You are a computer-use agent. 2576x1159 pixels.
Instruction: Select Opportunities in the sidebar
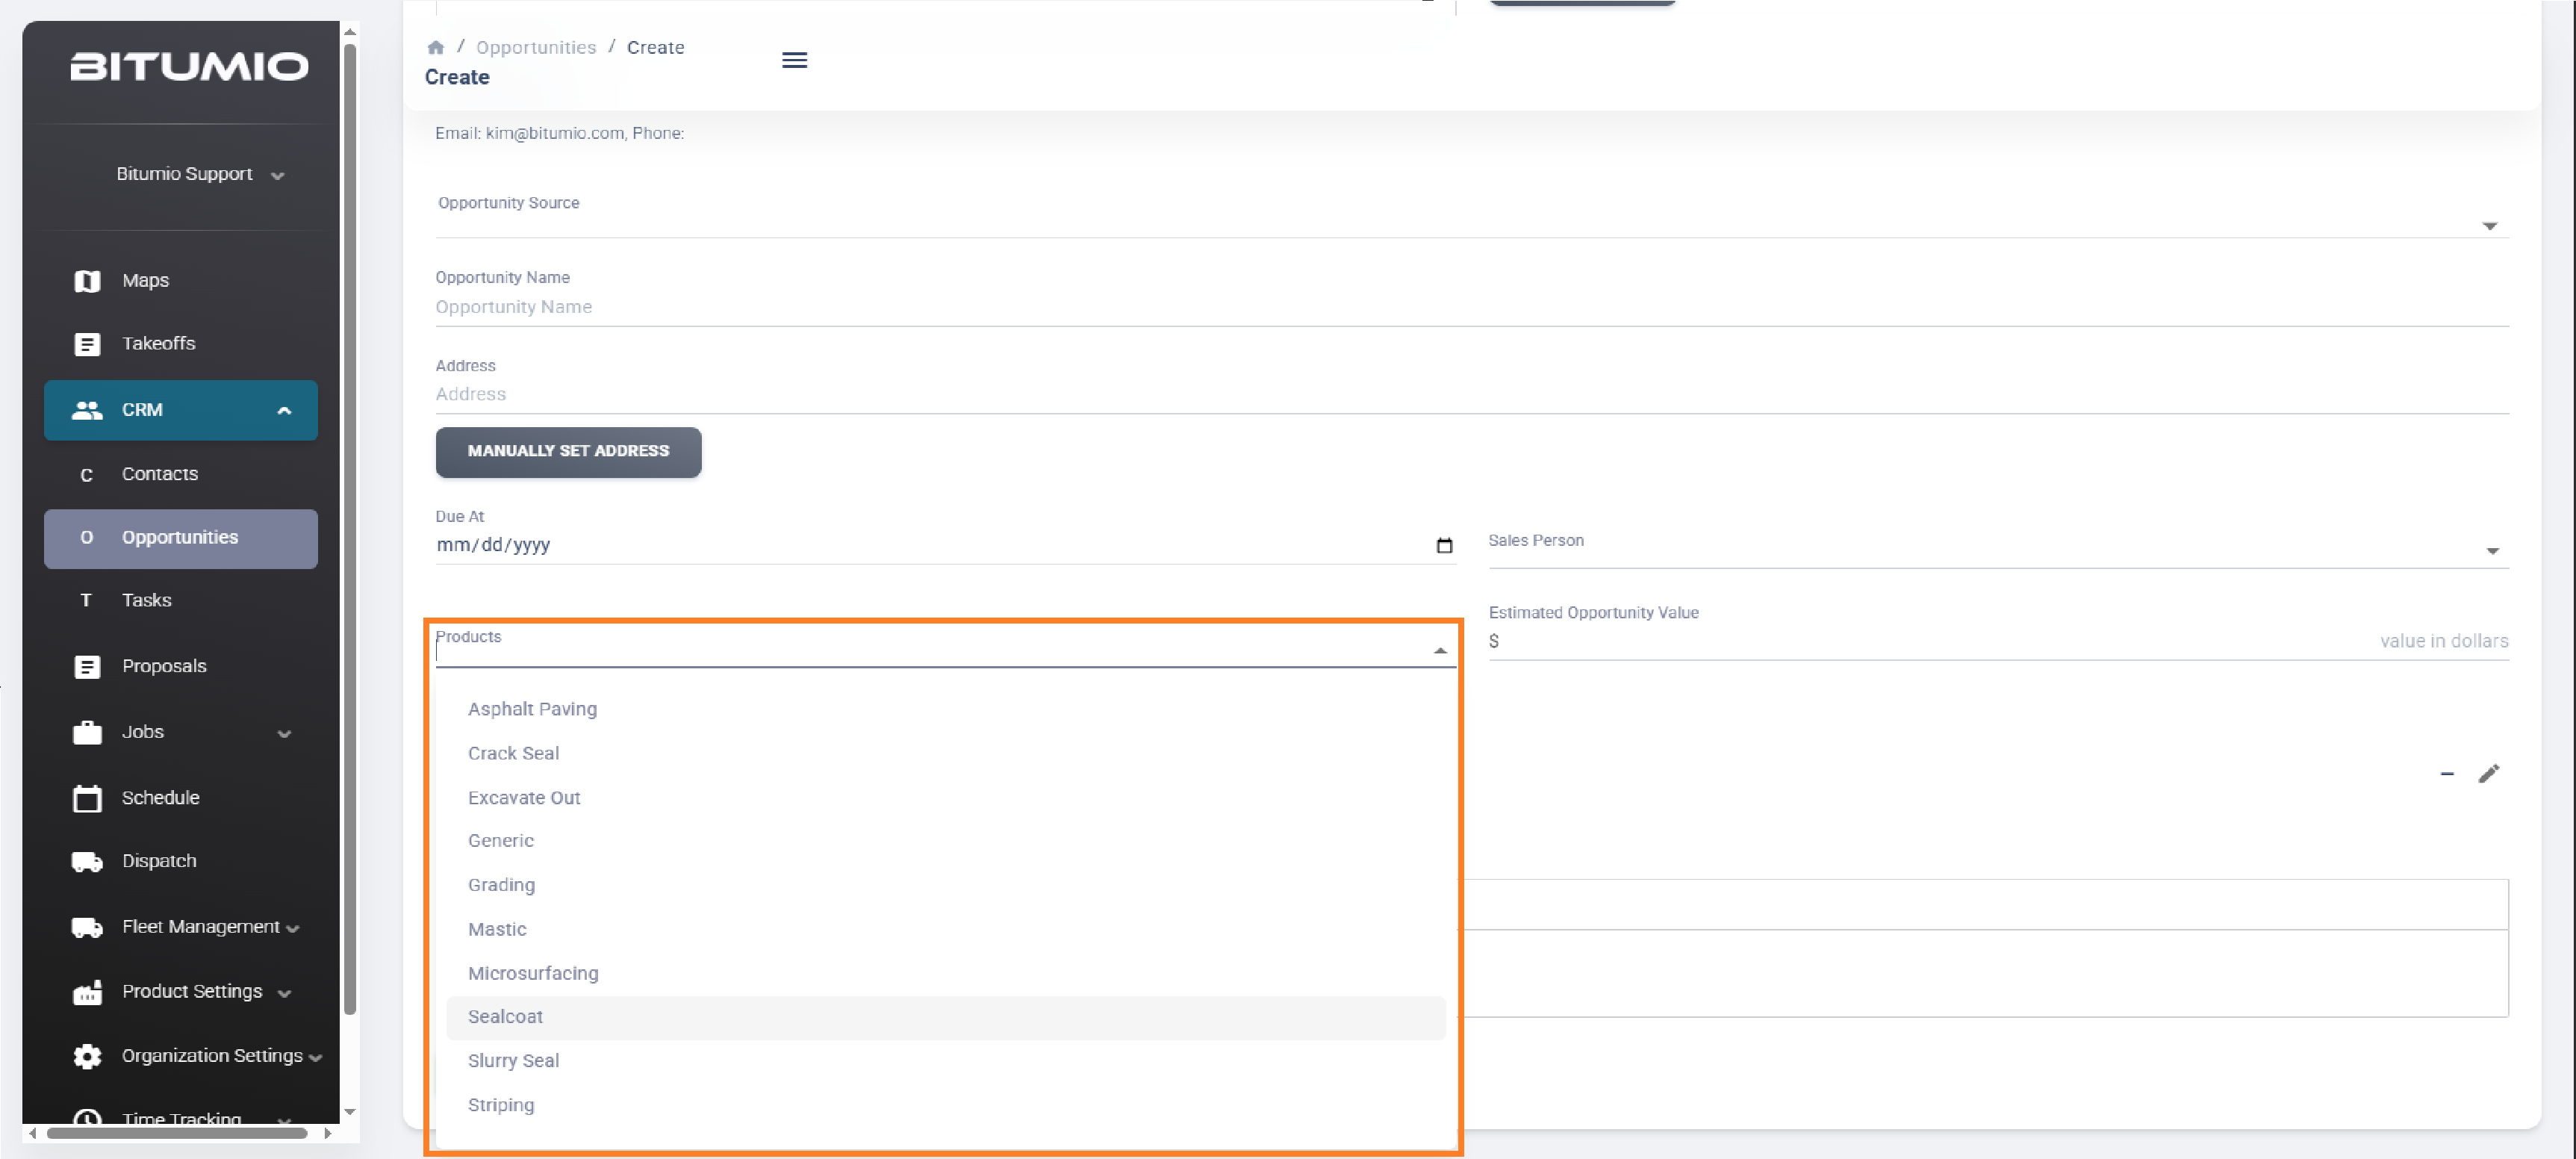point(181,538)
